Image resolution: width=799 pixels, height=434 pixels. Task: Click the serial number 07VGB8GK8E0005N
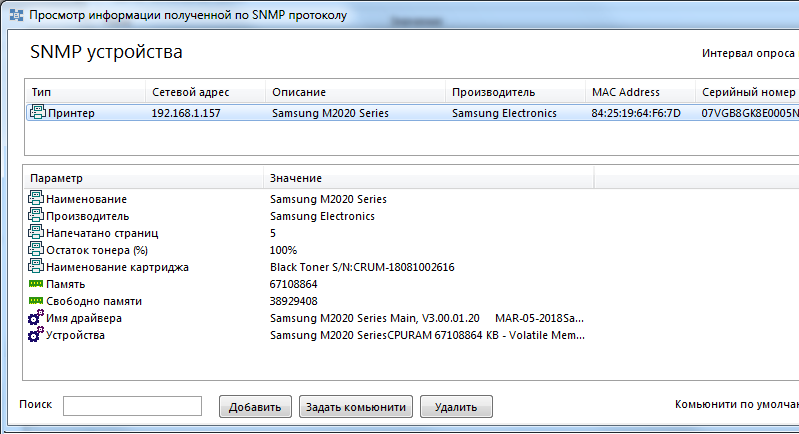750,113
